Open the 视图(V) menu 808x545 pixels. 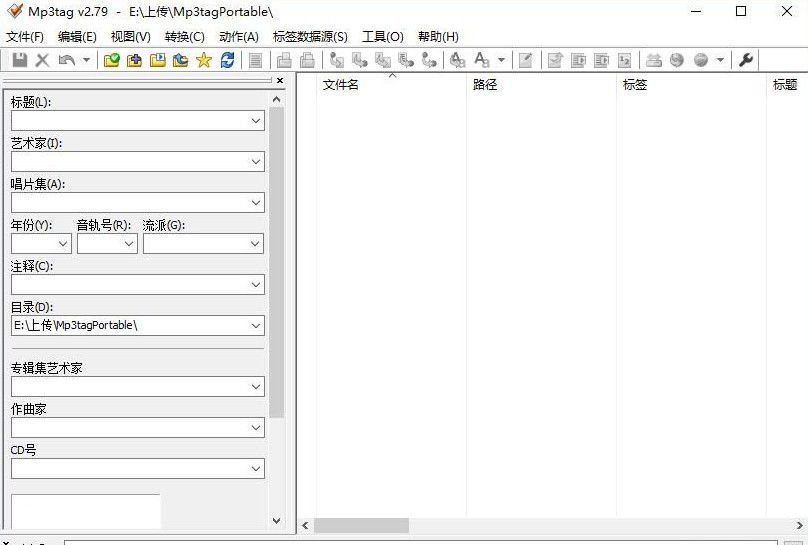131,37
